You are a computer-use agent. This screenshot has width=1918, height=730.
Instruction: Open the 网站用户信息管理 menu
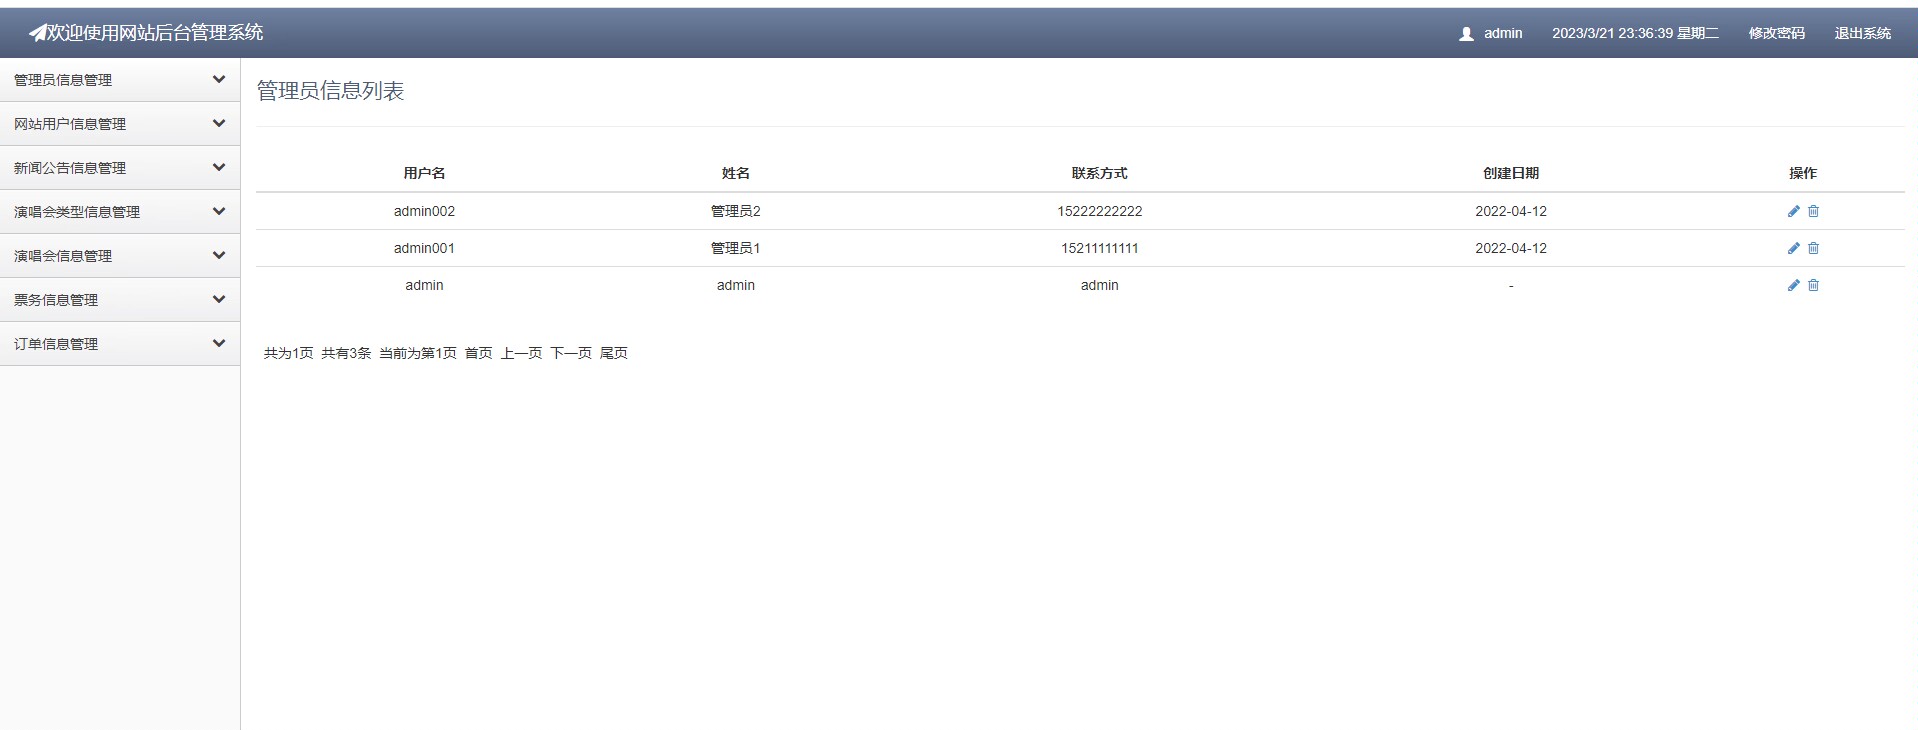point(120,124)
